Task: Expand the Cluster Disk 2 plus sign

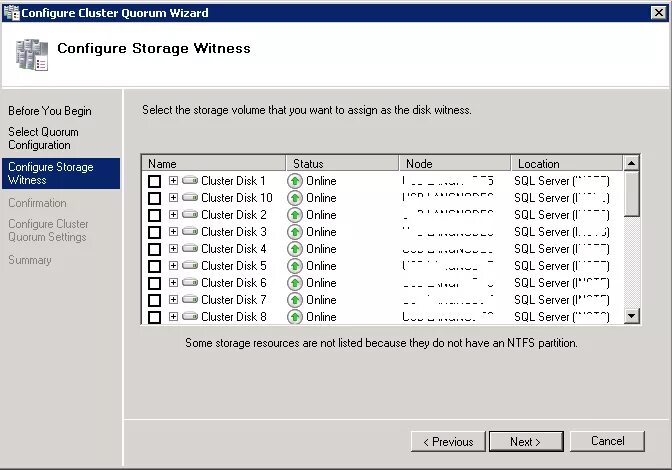Action: [173, 214]
